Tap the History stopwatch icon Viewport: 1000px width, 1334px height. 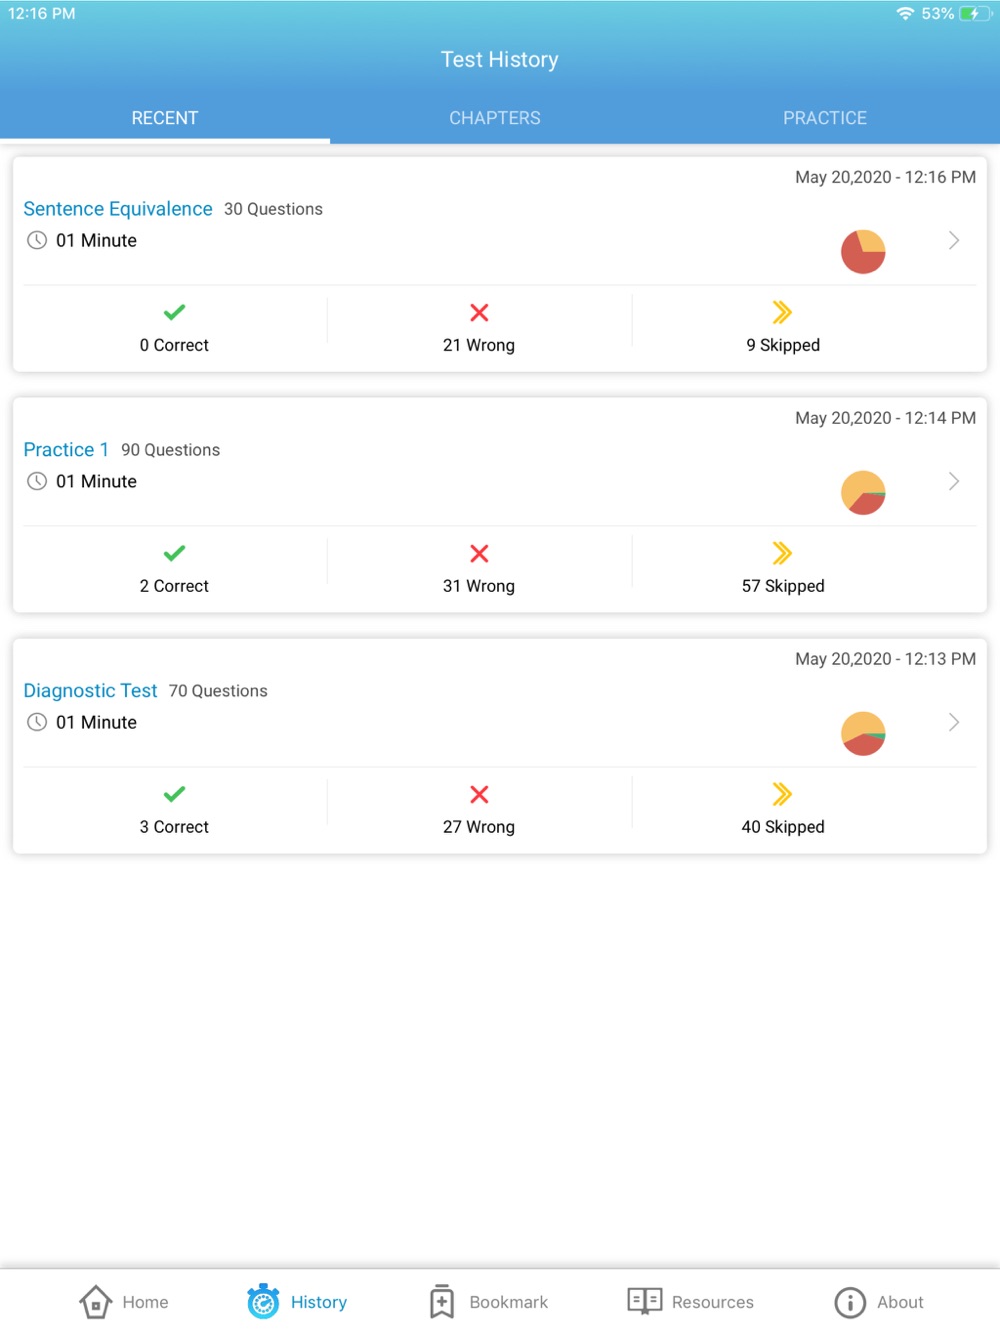[x=263, y=1301]
